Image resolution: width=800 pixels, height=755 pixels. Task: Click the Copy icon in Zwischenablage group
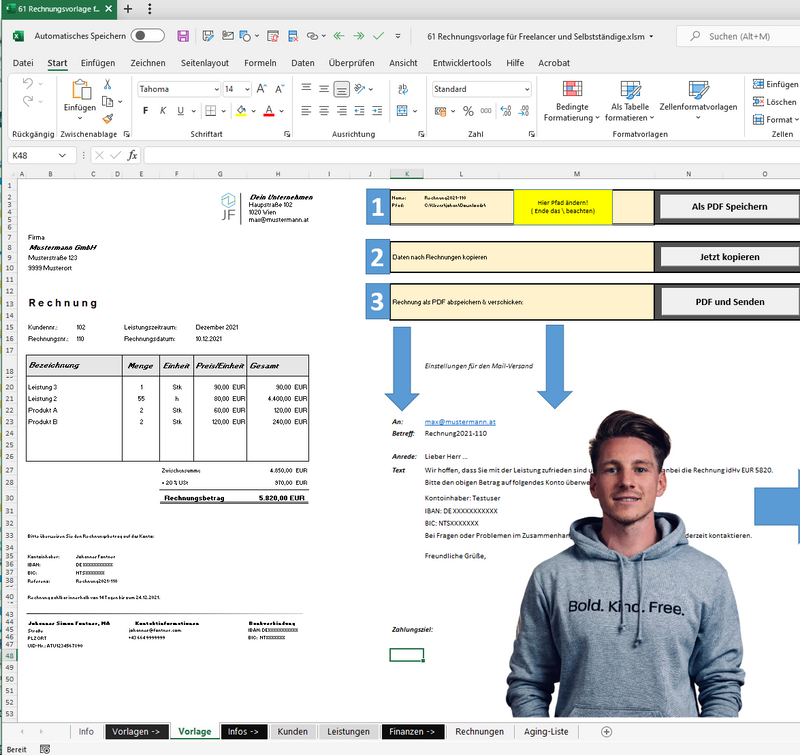pos(107,102)
